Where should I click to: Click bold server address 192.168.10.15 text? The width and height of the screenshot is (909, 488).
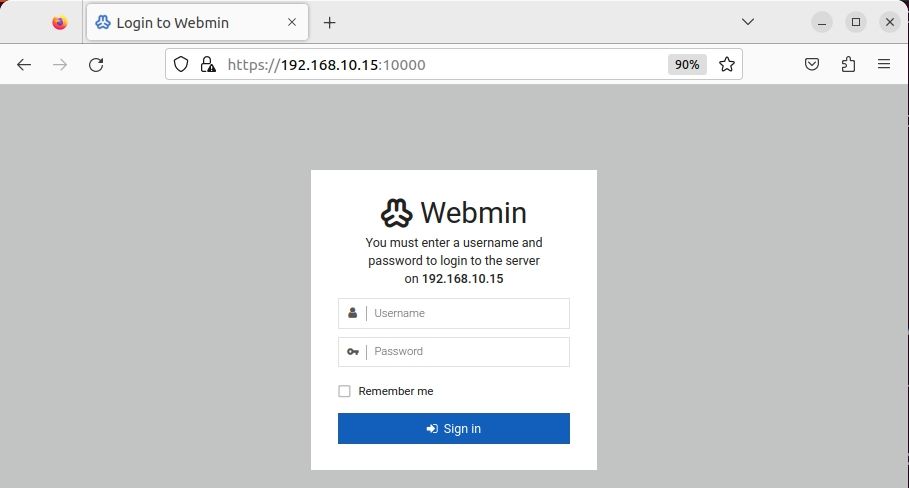[463, 279]
